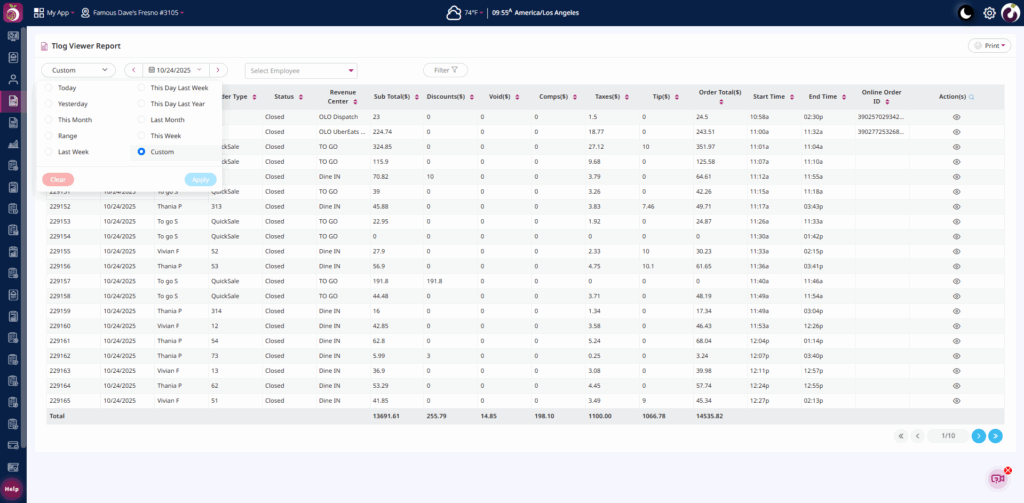Jump to last page of results
Screen dimensions: 1024x503
point(995,436)
